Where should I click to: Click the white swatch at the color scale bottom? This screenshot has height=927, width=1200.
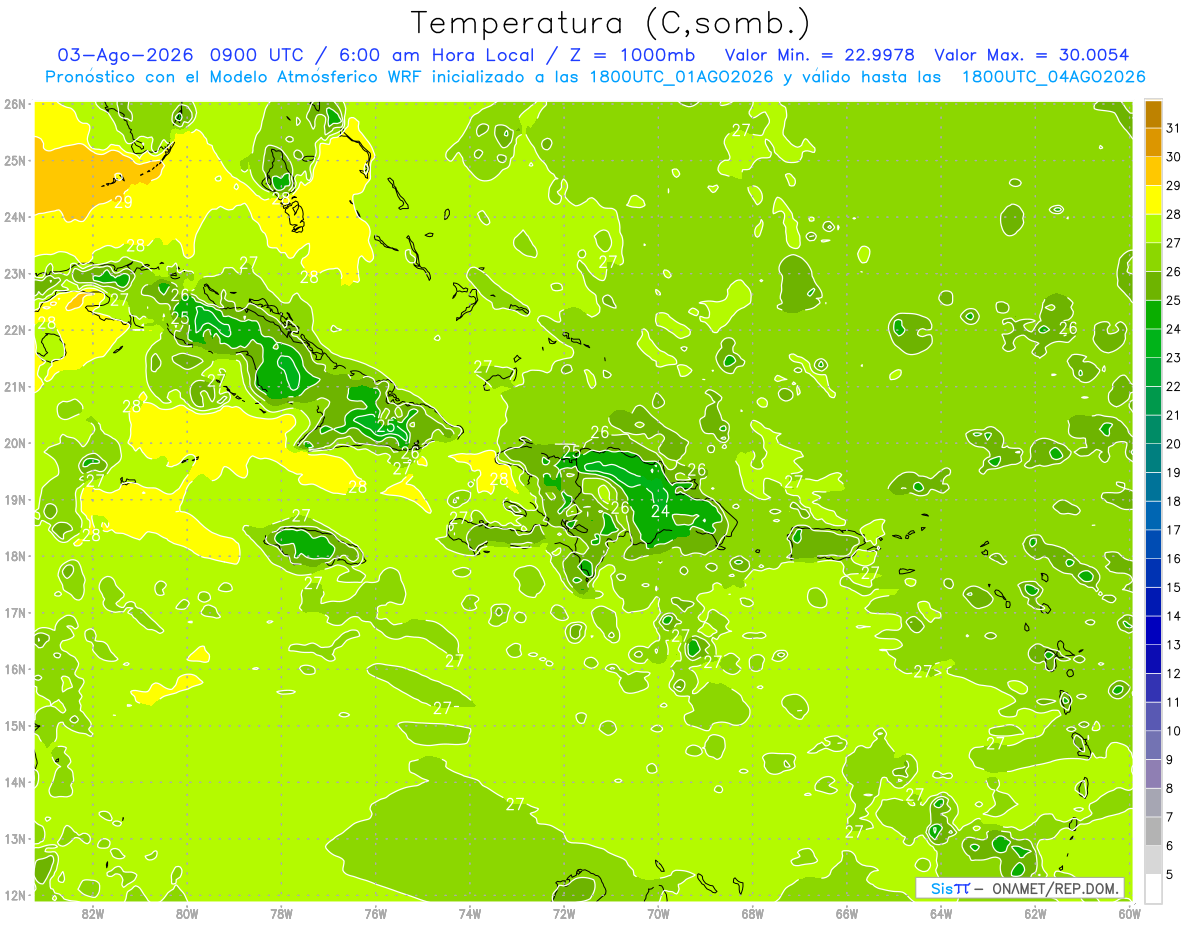[1153, 888]
